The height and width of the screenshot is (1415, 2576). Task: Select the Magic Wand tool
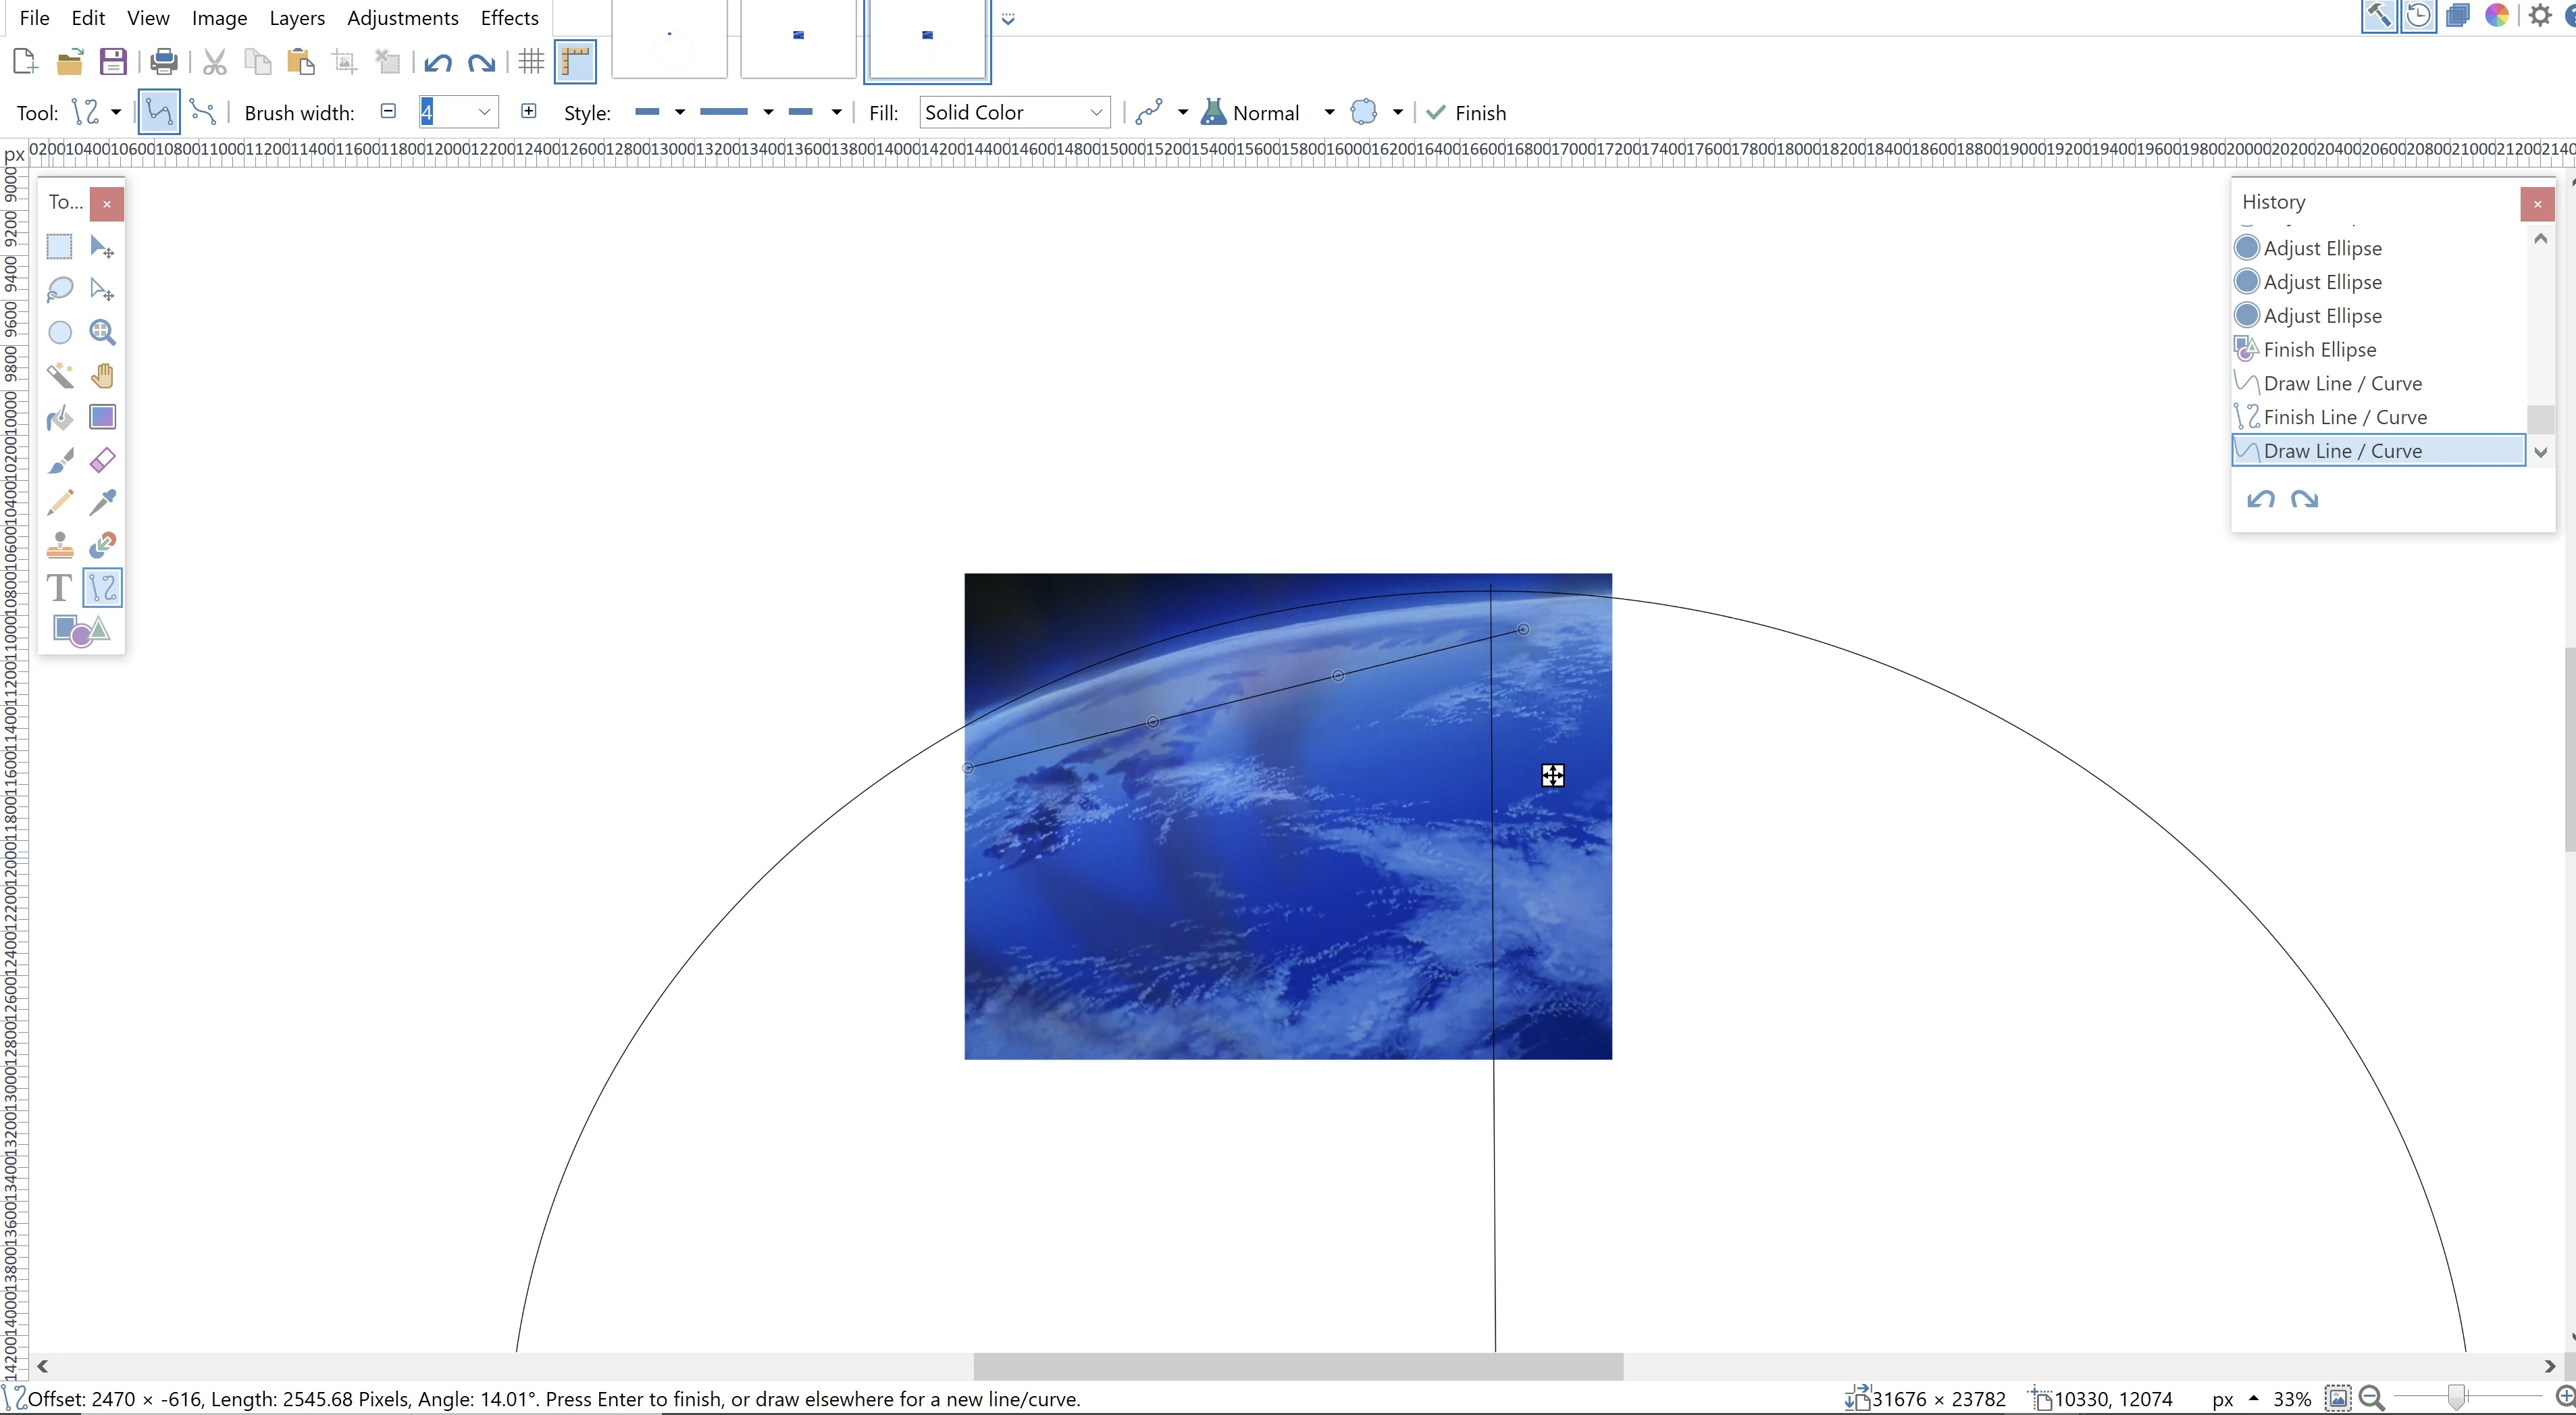pyautogui.click(x=60, y=375)
